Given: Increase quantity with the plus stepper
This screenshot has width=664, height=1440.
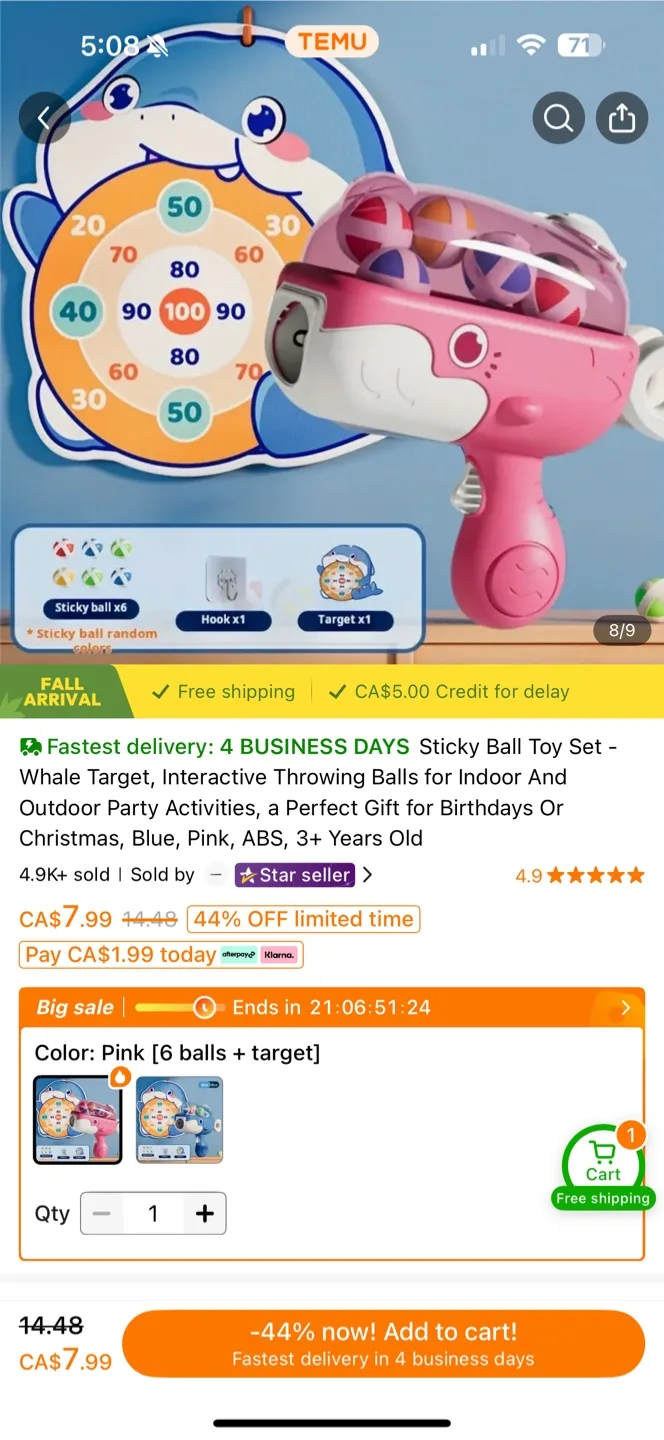Looking at the screenshot, I should click(204, 1213).
